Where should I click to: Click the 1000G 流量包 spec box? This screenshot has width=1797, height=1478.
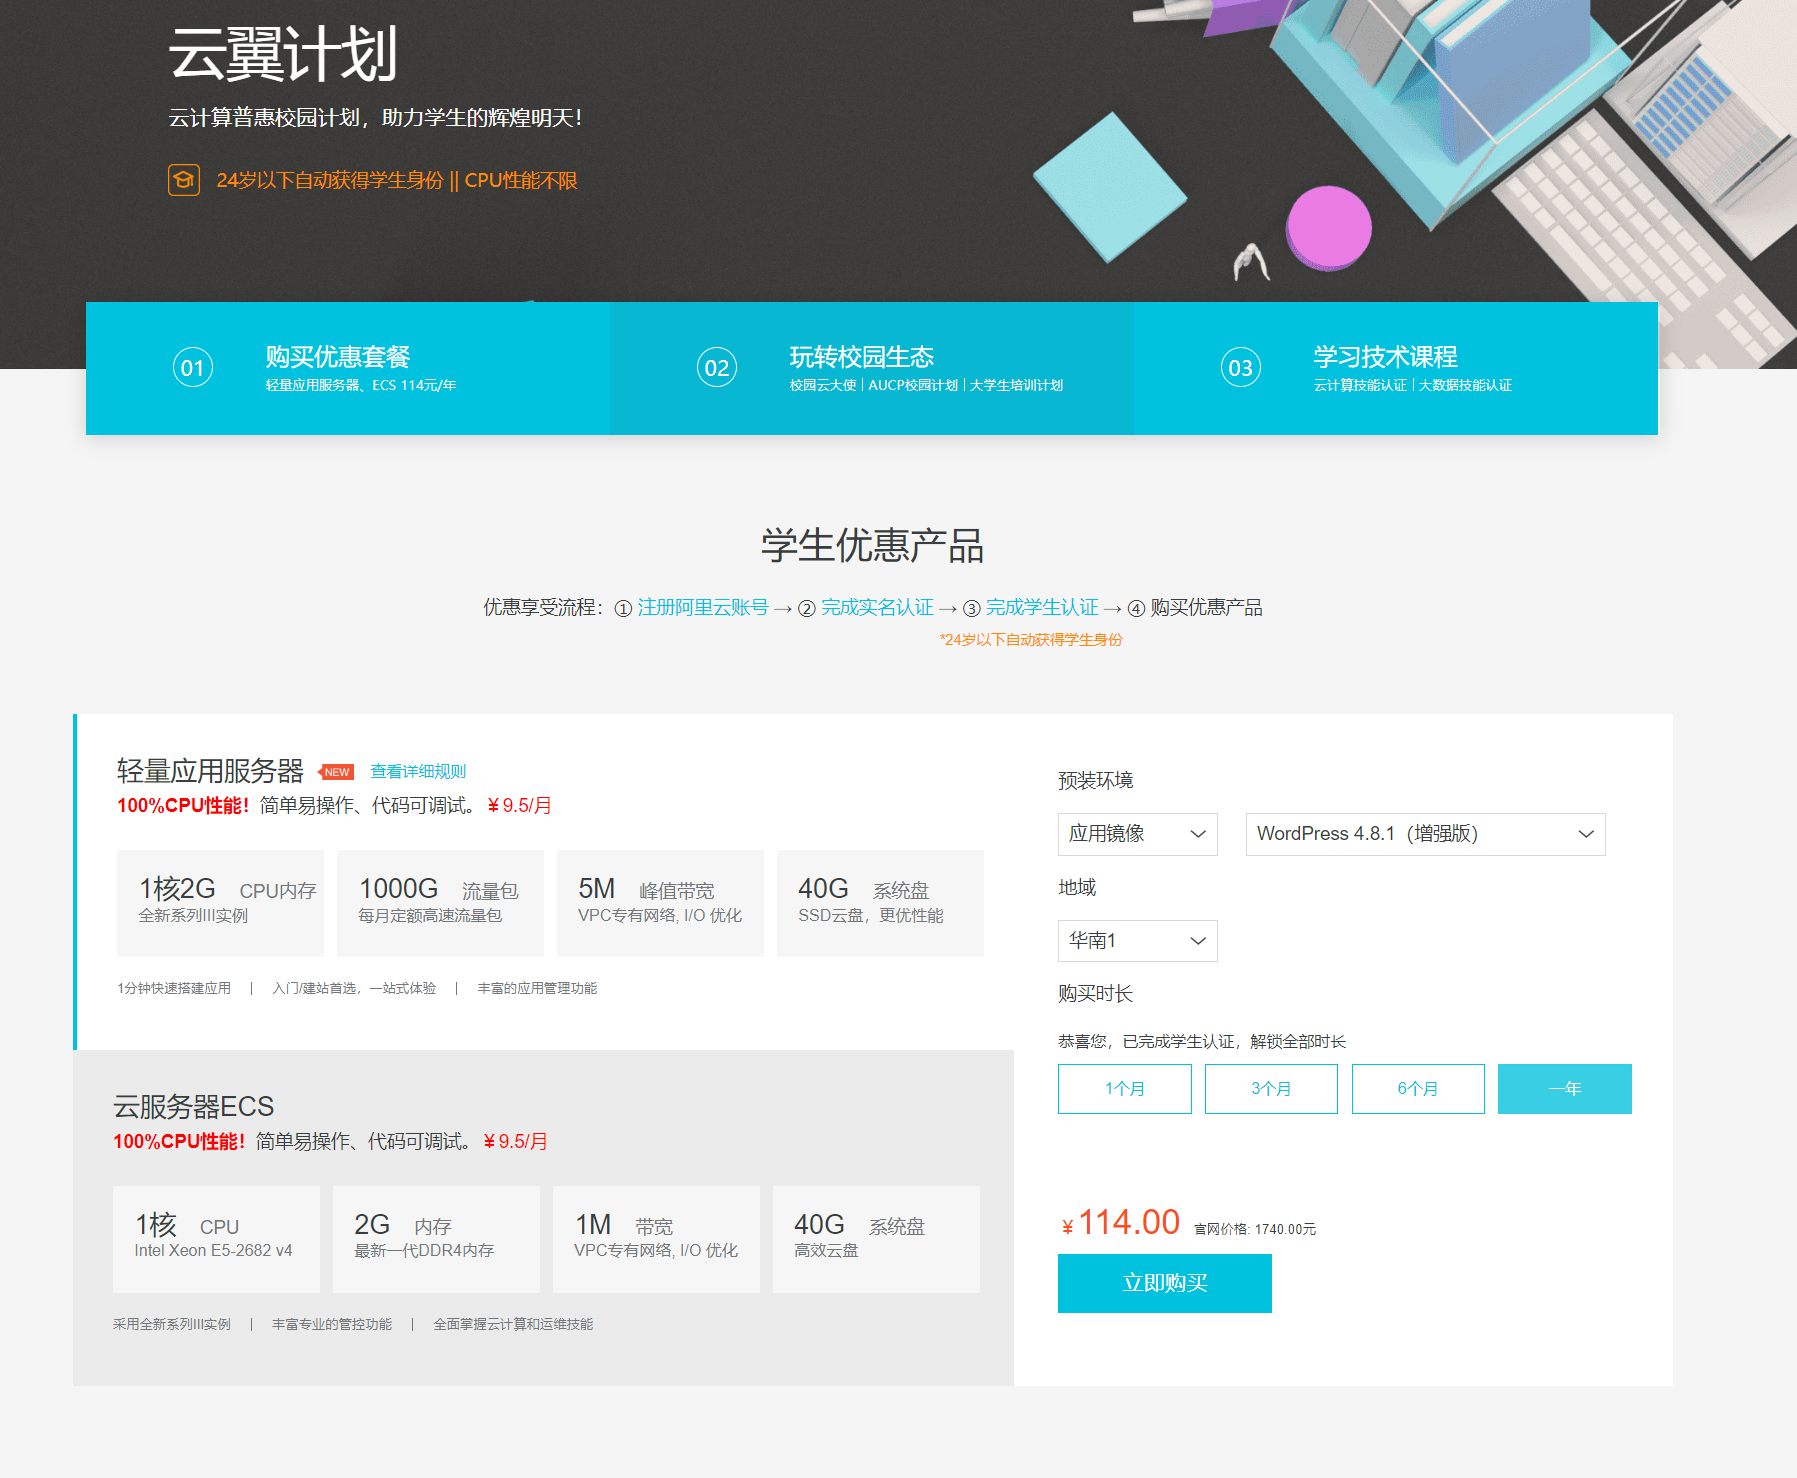click(x=440, y=903)
